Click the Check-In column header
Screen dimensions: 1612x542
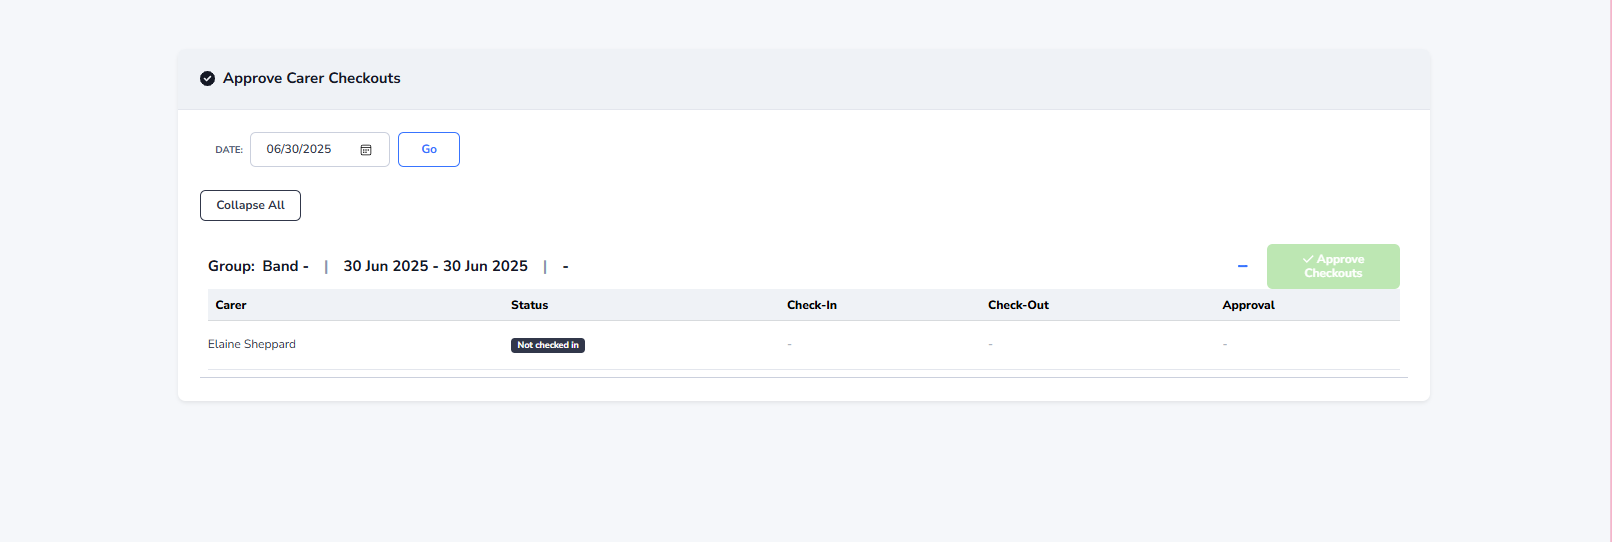tap(811, 305)
